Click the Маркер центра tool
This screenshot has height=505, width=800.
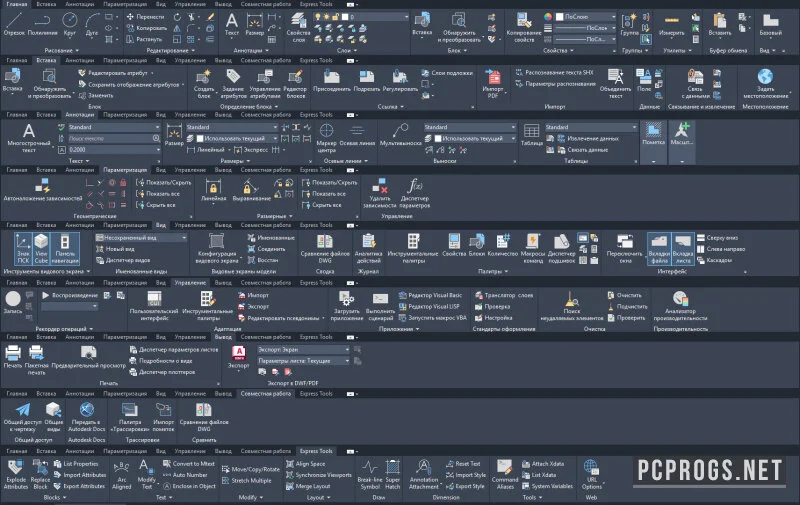coord(327,138)
